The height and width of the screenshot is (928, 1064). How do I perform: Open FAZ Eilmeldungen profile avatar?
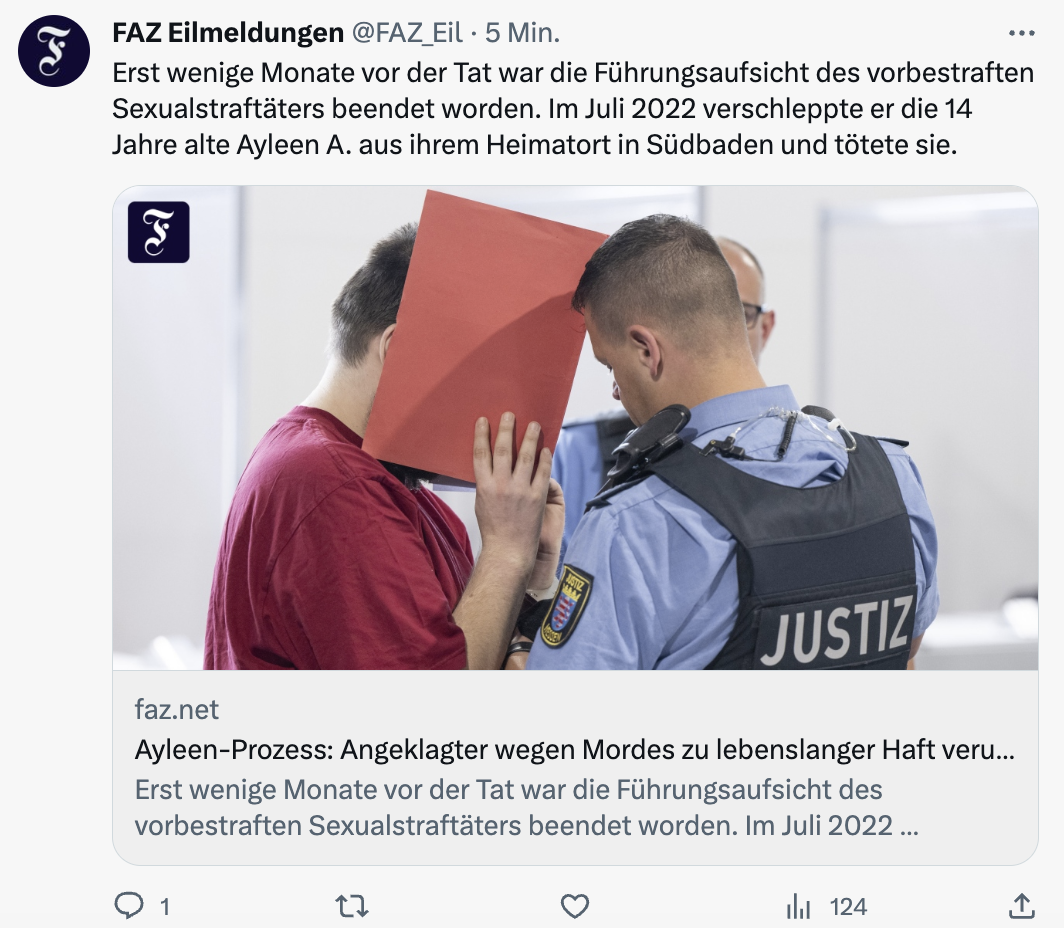coord(54,51)
